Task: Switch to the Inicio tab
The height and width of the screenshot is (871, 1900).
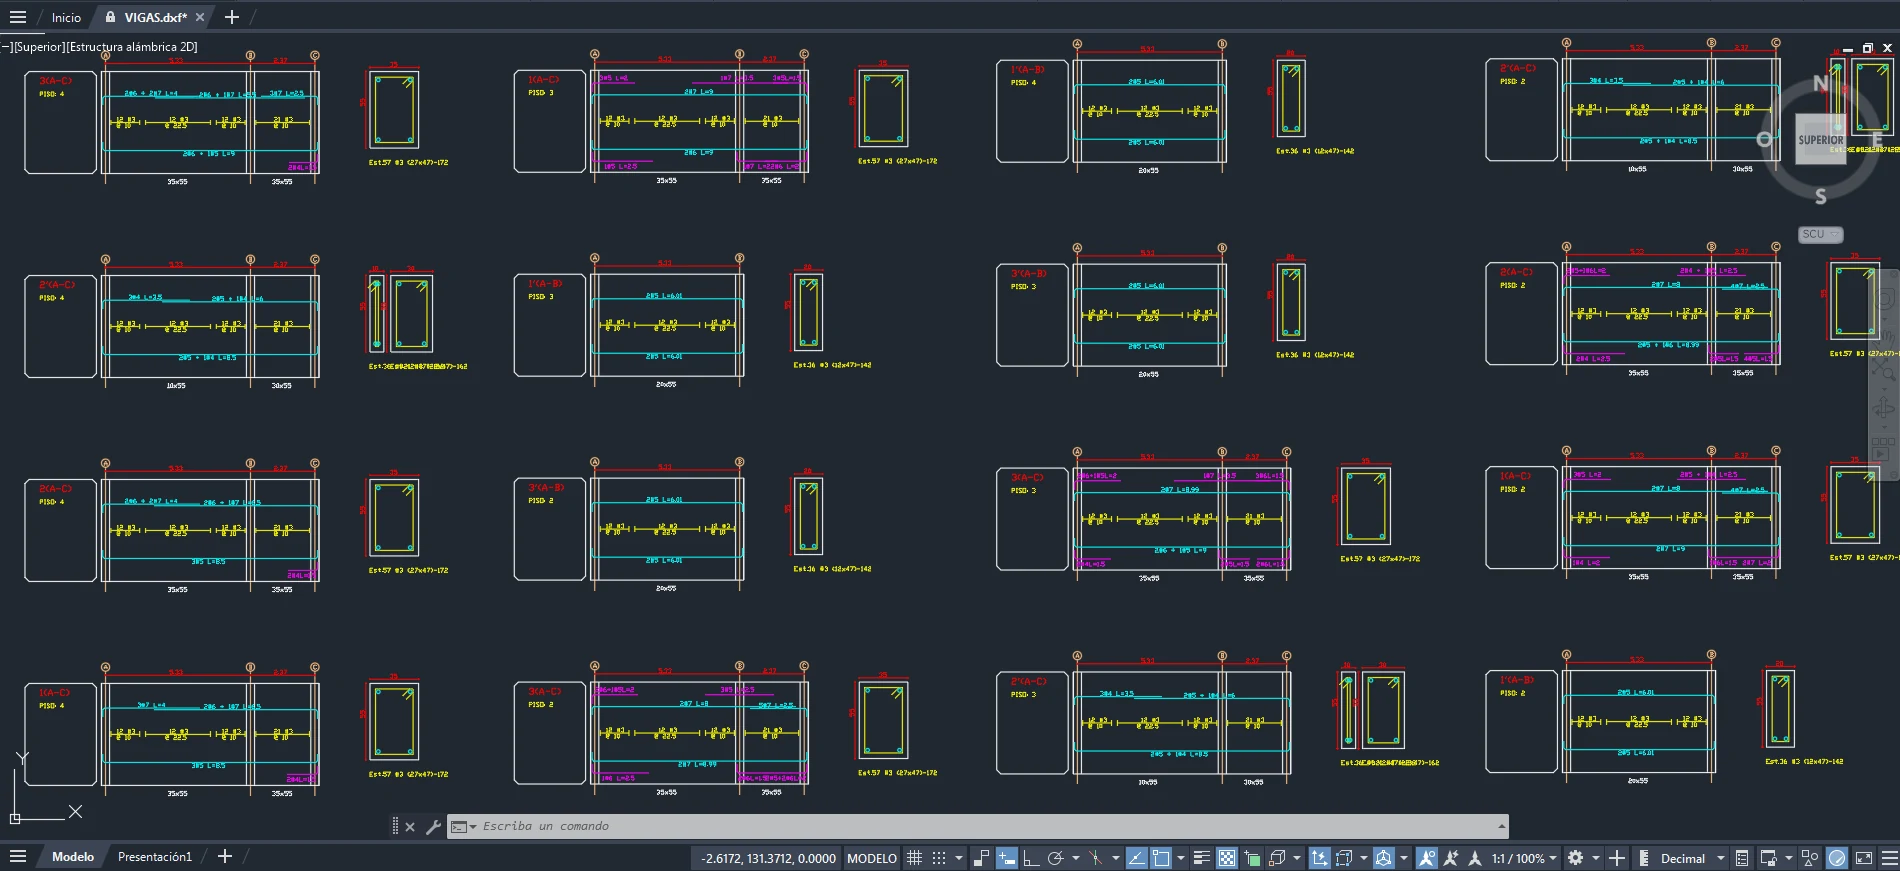Action: [66, 17]
